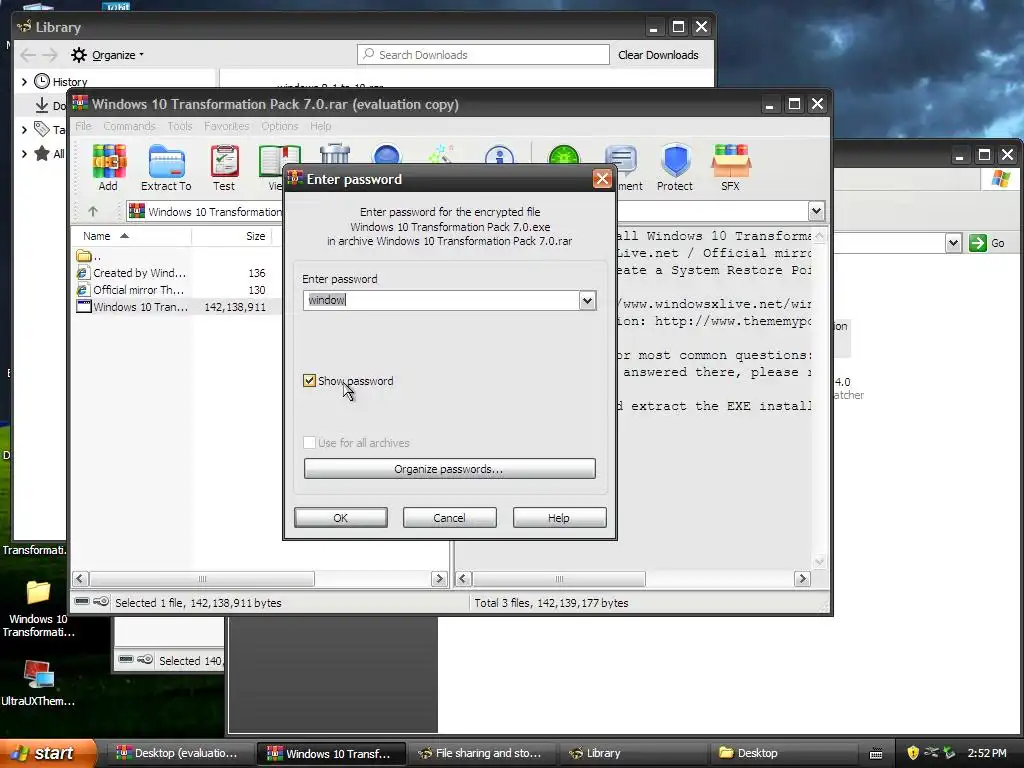Screen dimensions: 1024x768
Task: Click Cancel in the password dialog
Action: [450, 518]
